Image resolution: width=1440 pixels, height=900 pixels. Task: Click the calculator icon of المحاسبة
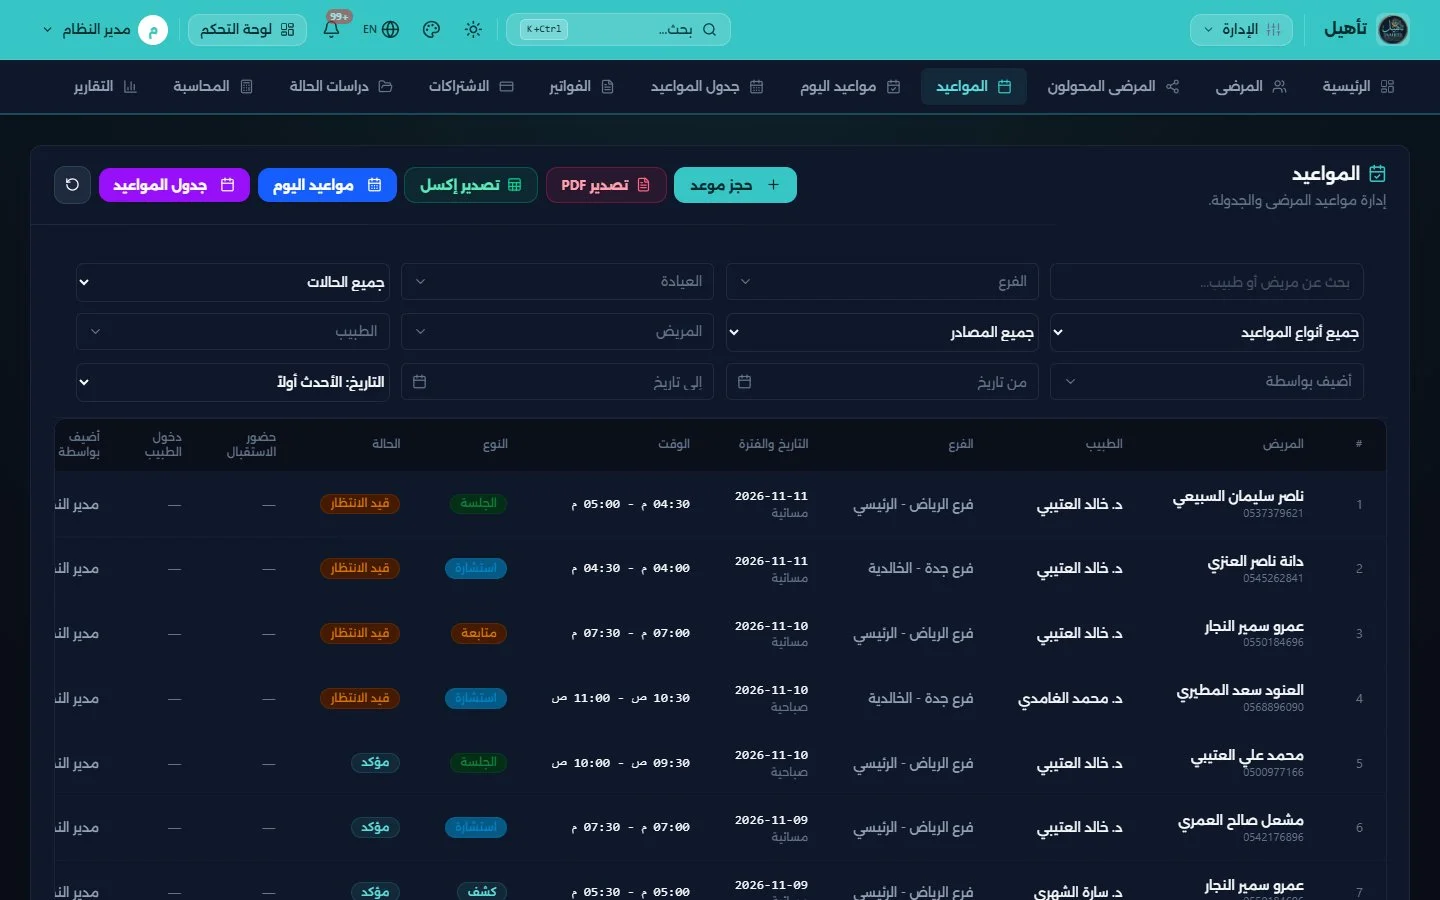[247, 87]
